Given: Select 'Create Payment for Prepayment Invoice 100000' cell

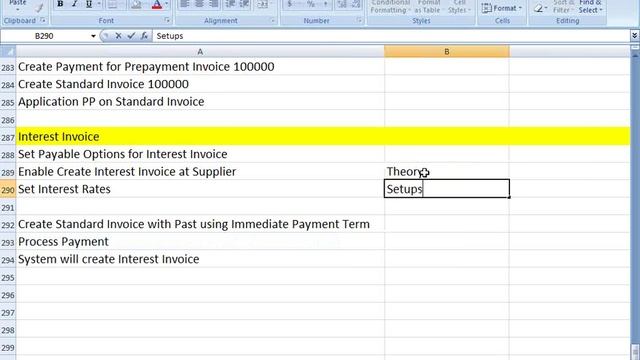Looking at the screenshot, I should coord(200,67).
